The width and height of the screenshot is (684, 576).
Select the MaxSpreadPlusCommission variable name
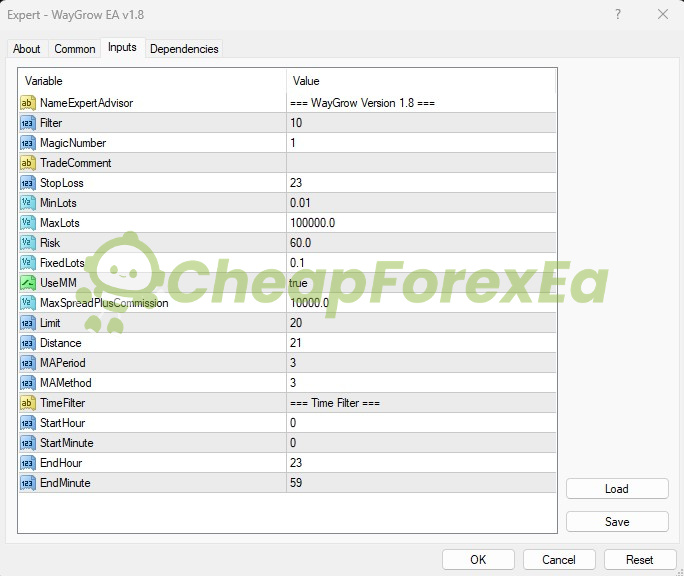click(x=104, y=303)
